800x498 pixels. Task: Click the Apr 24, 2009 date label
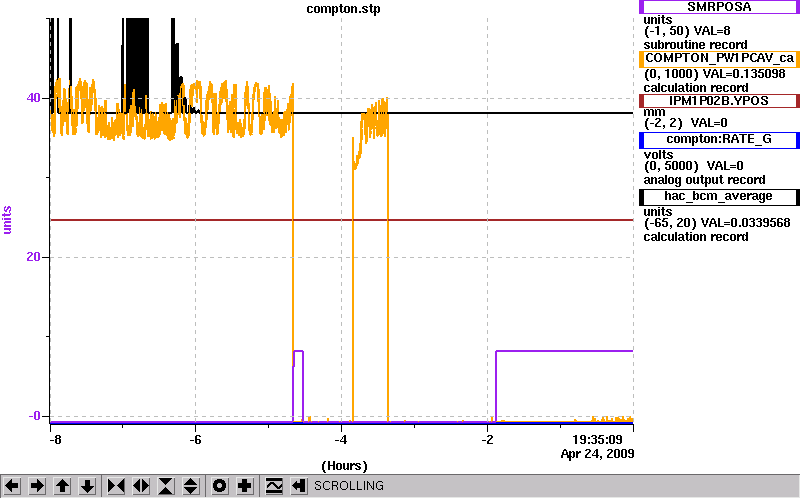(597, 454)
